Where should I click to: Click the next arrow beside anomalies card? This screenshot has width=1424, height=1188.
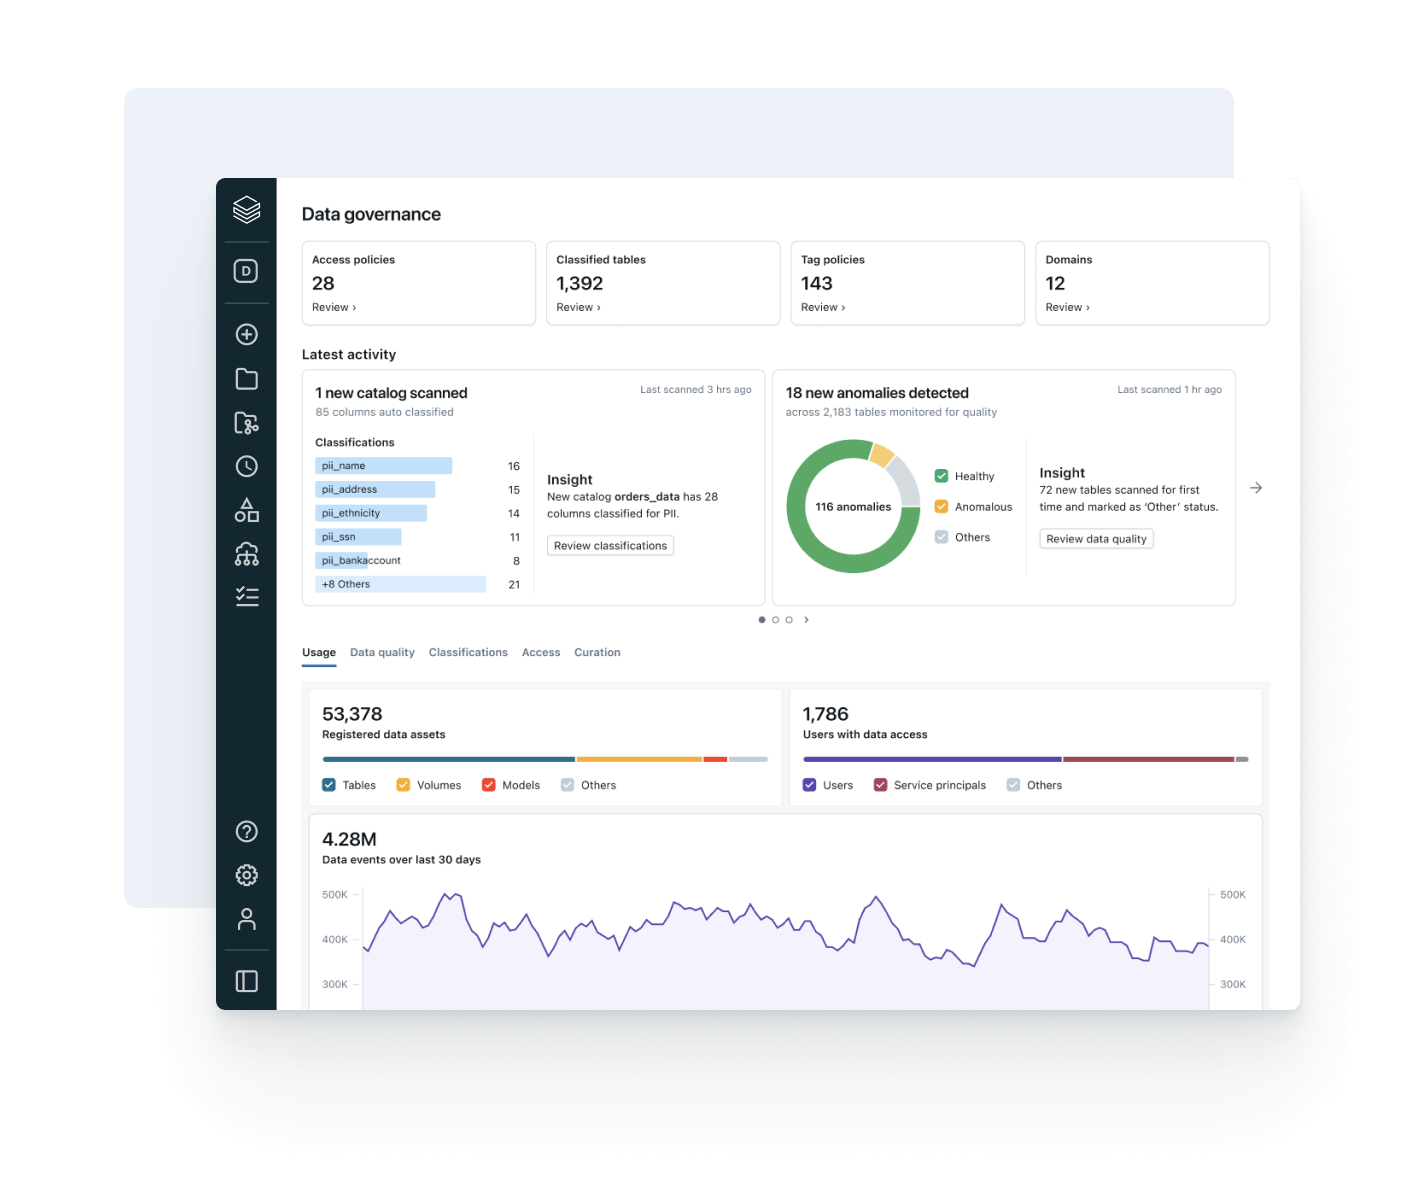pyautogui.click(x=1256, y=488)
